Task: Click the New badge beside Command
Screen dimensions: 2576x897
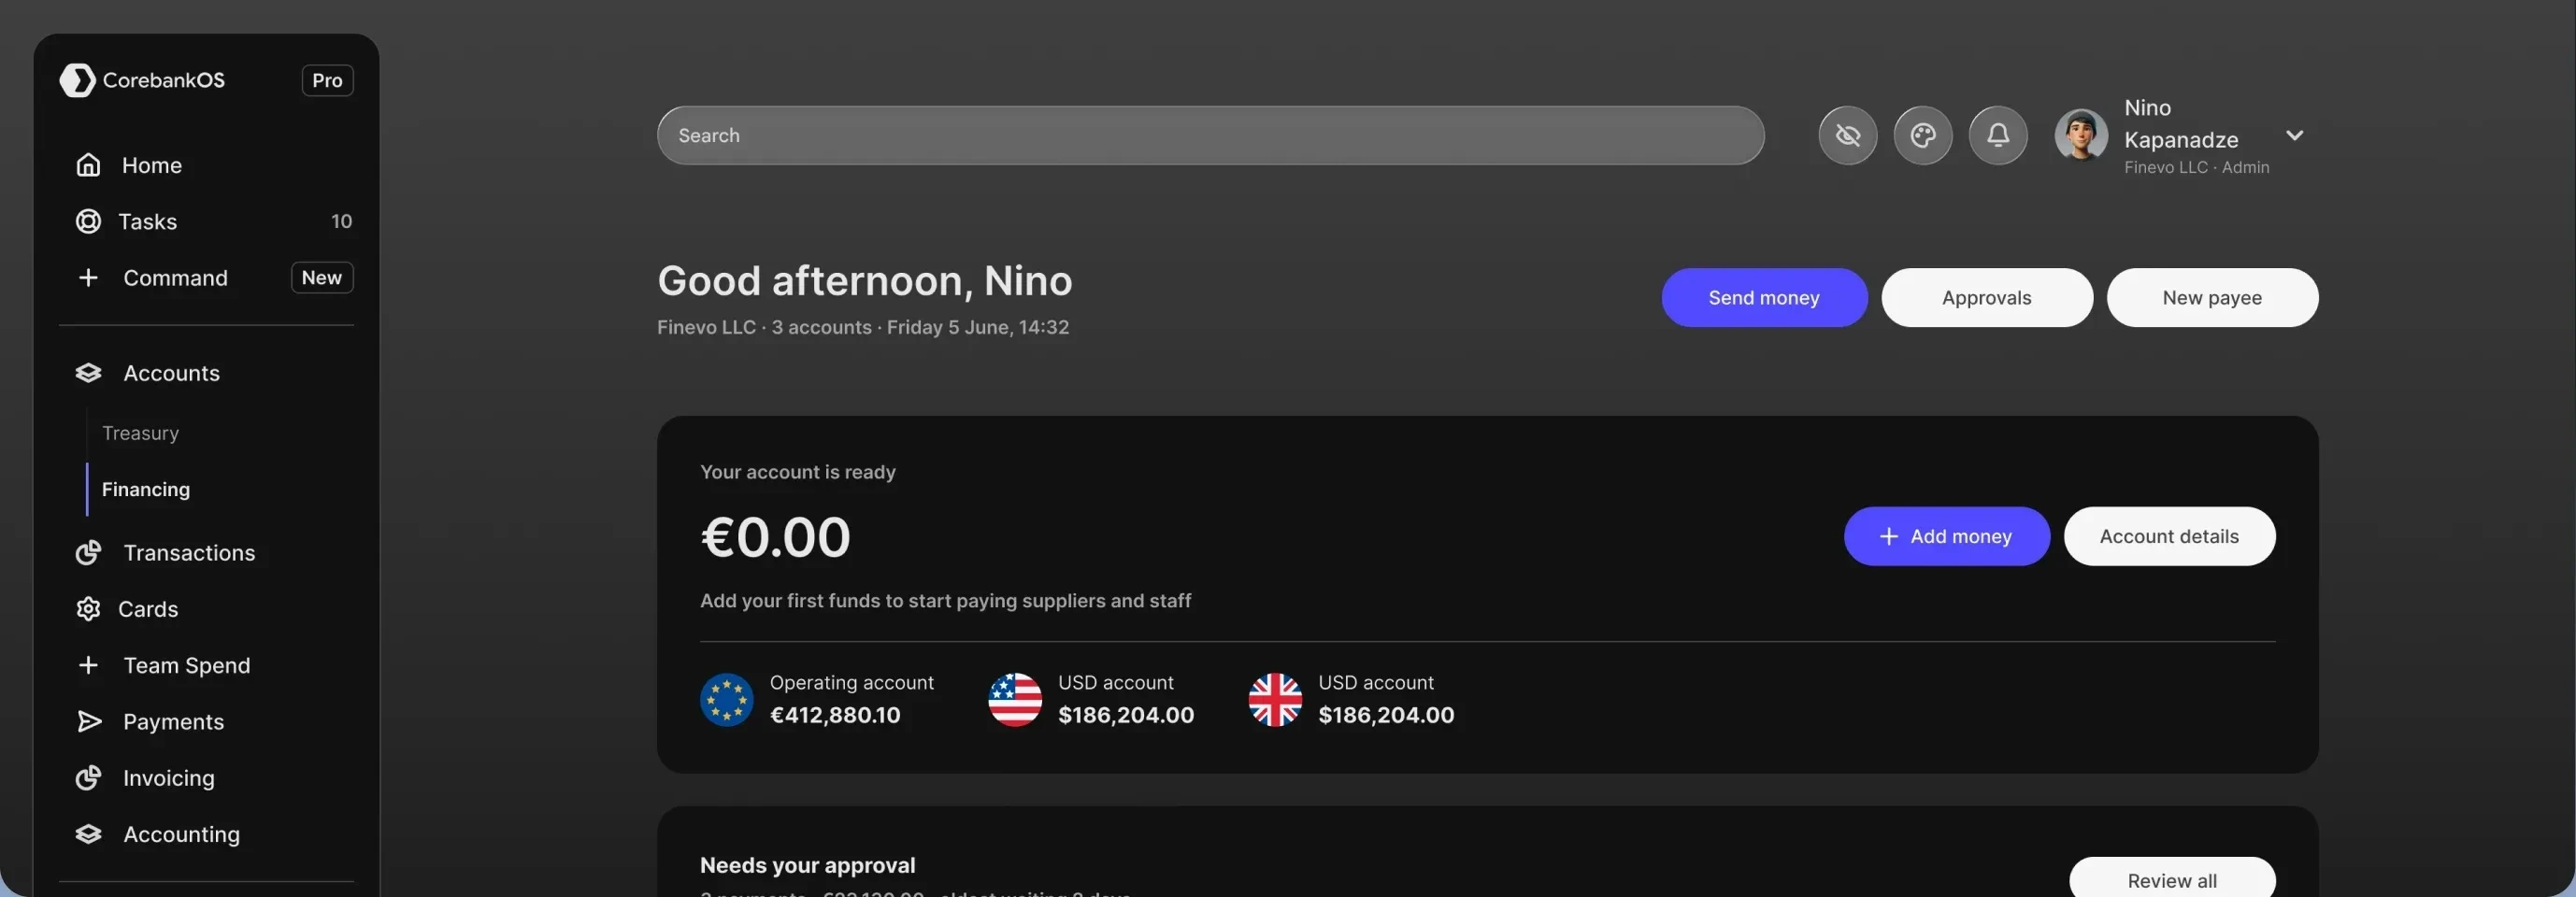Action: (322, 277)
